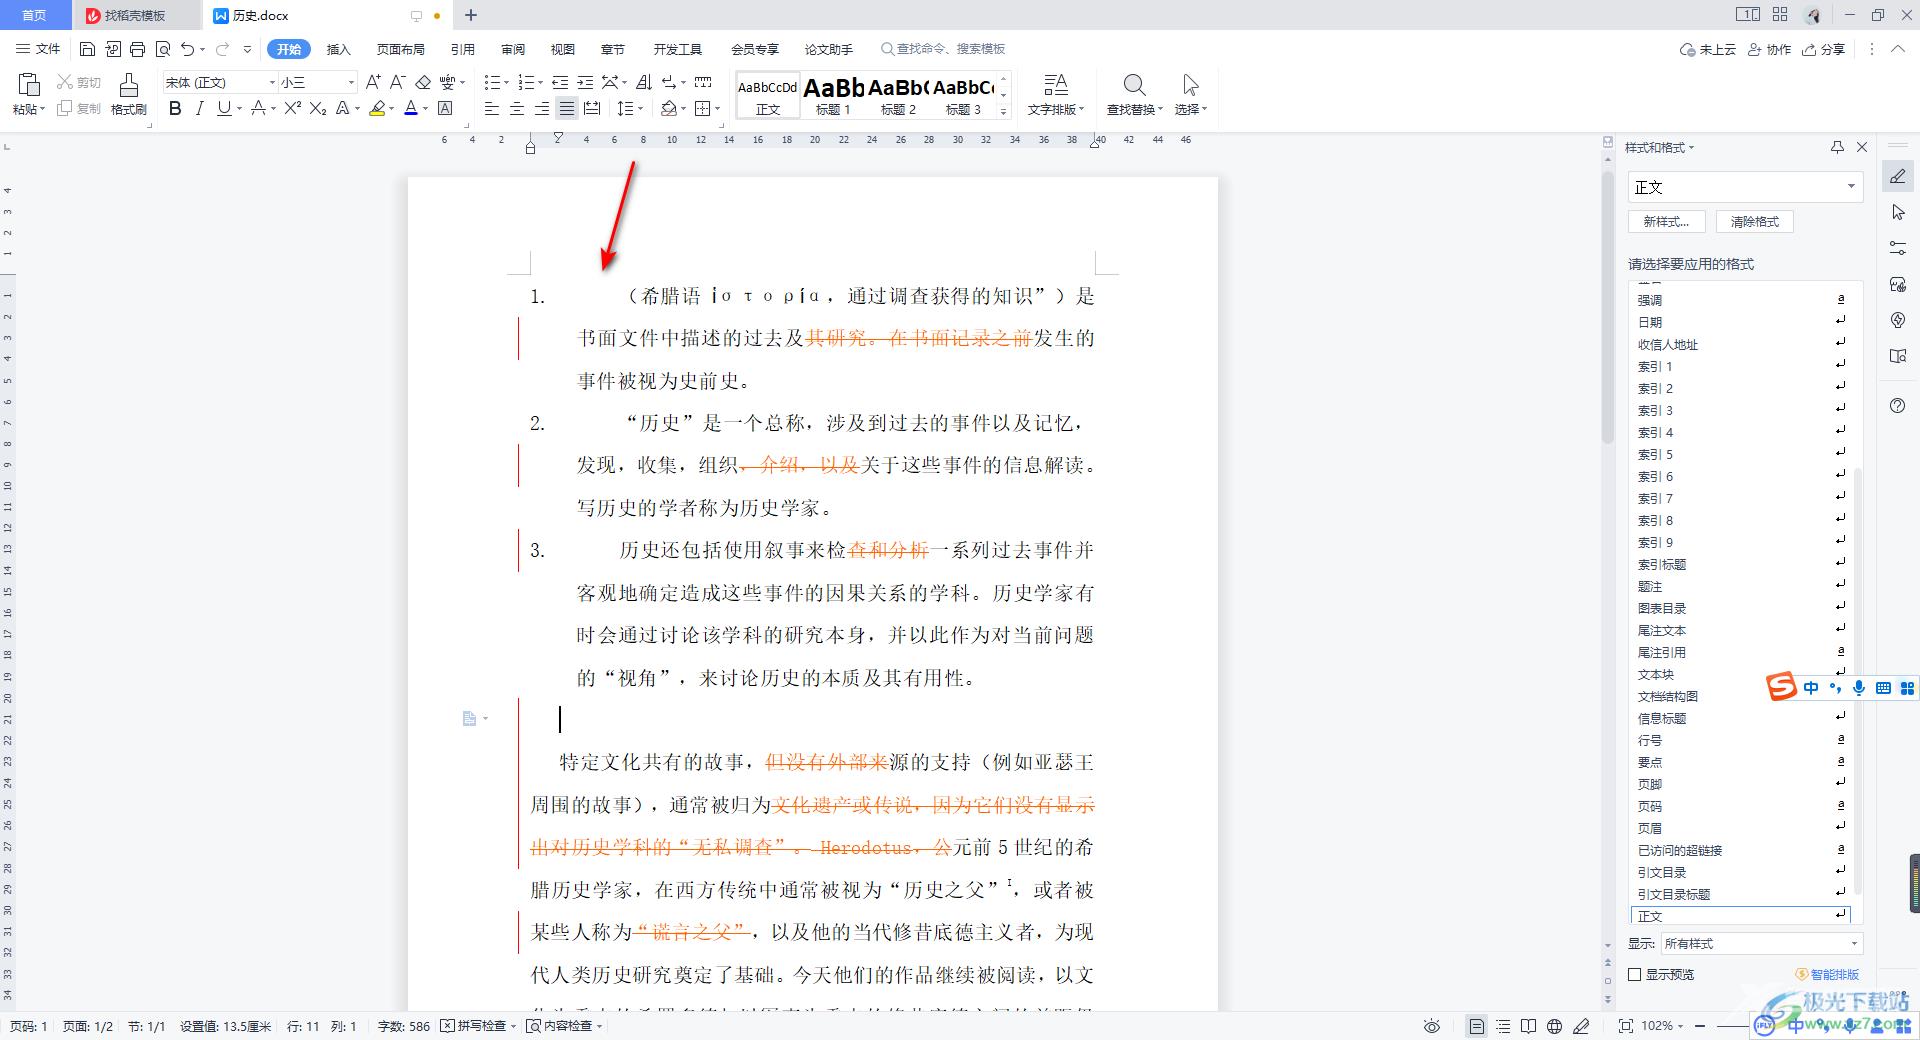This screenshot has width=1920, height=1040.
Task: Click the Paste clipboard icon
Action: [x=29, y=85]
